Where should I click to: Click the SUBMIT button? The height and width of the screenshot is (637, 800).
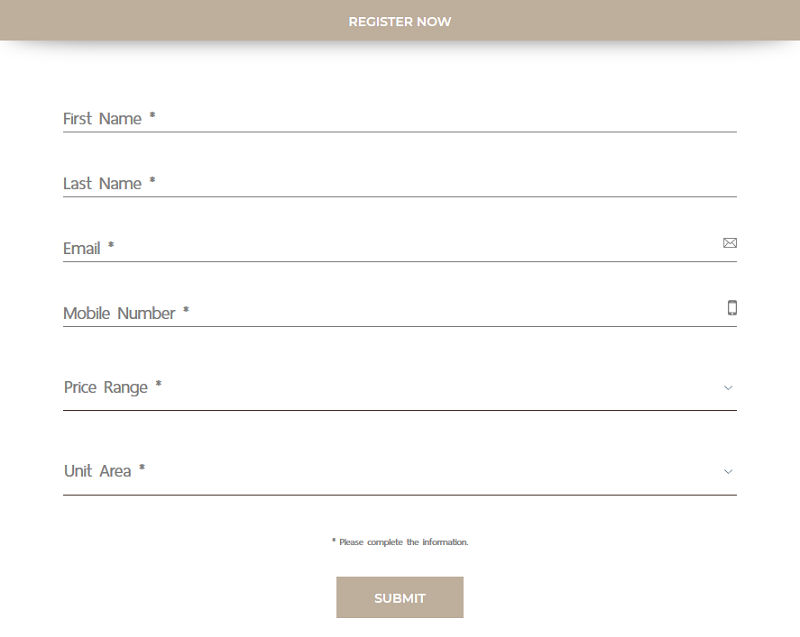[x=399, y=598]
